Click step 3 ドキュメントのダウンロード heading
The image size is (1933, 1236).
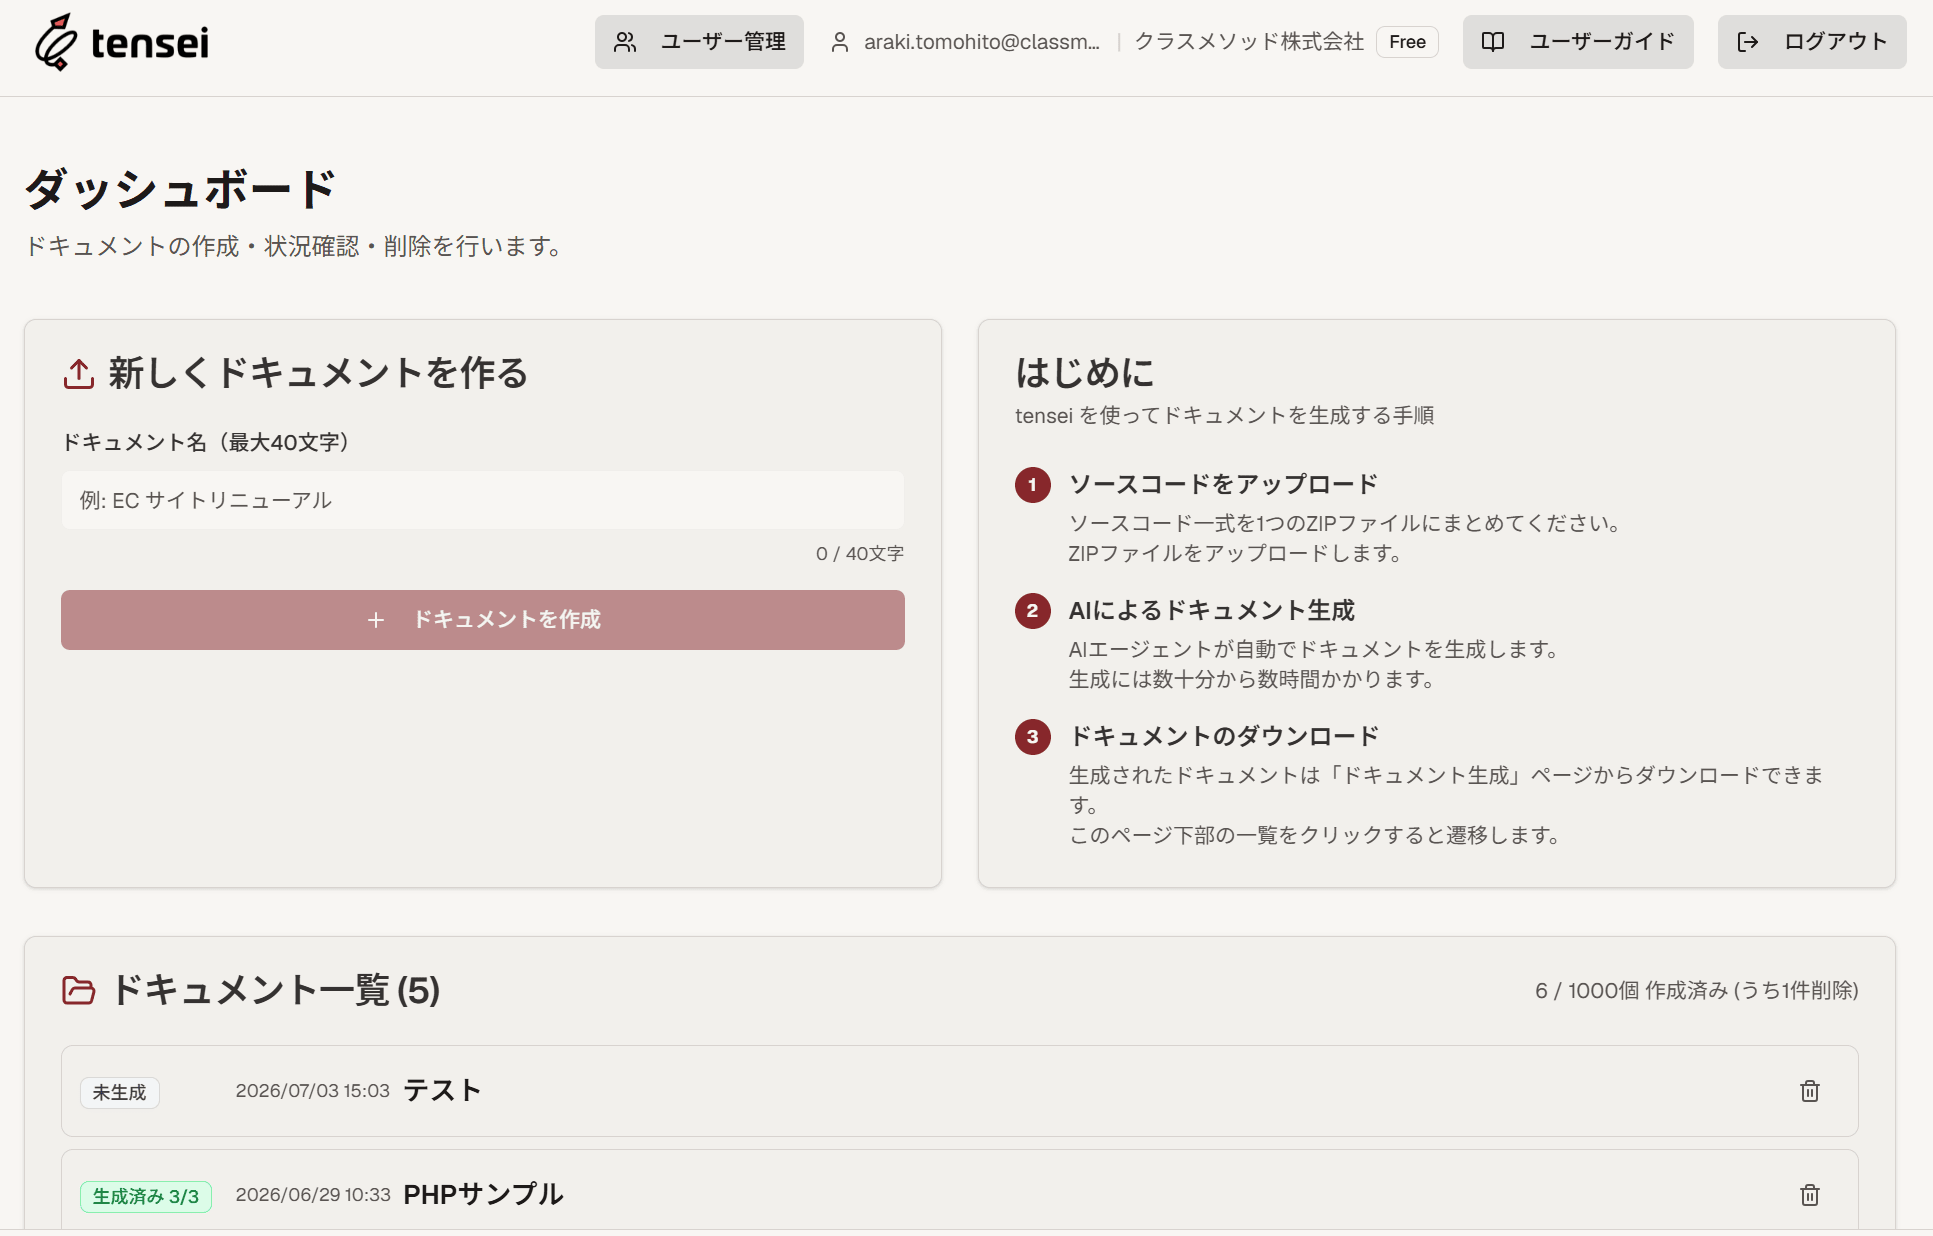1224,736
